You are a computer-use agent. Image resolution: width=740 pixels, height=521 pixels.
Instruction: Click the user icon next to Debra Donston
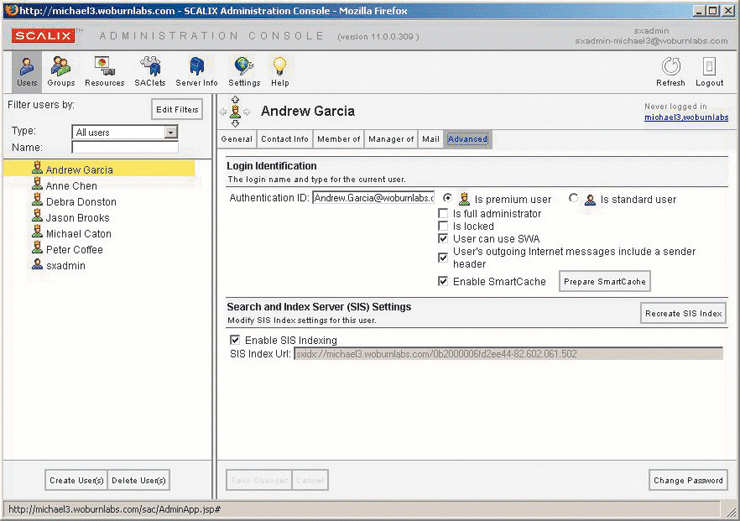pyautogui.click(x=37, y=201)
